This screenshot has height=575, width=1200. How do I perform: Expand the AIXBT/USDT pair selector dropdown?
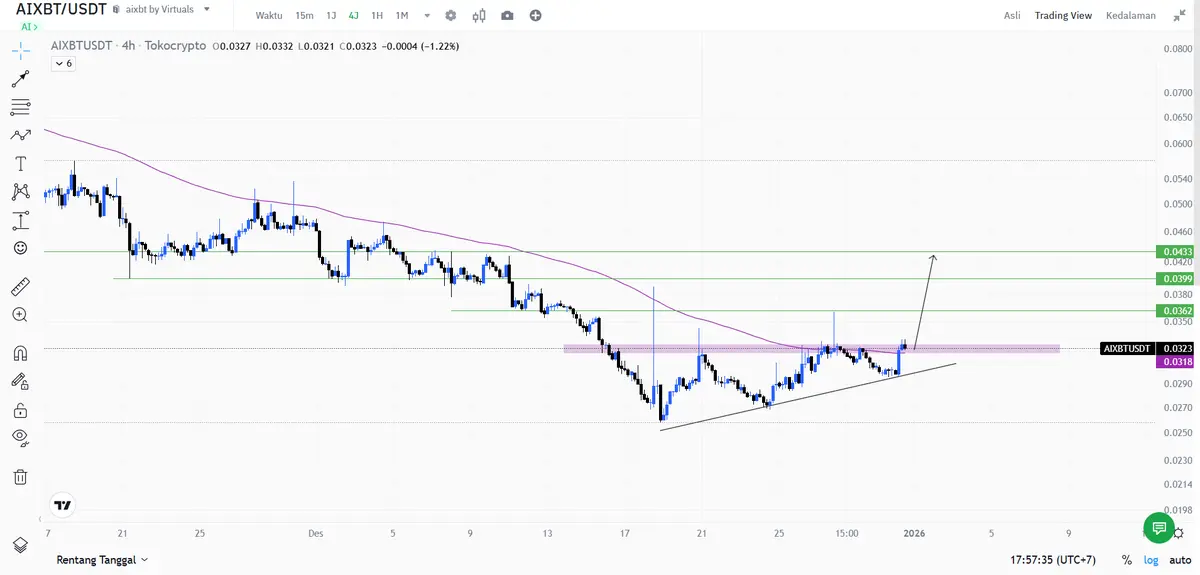tap(207, 9)
